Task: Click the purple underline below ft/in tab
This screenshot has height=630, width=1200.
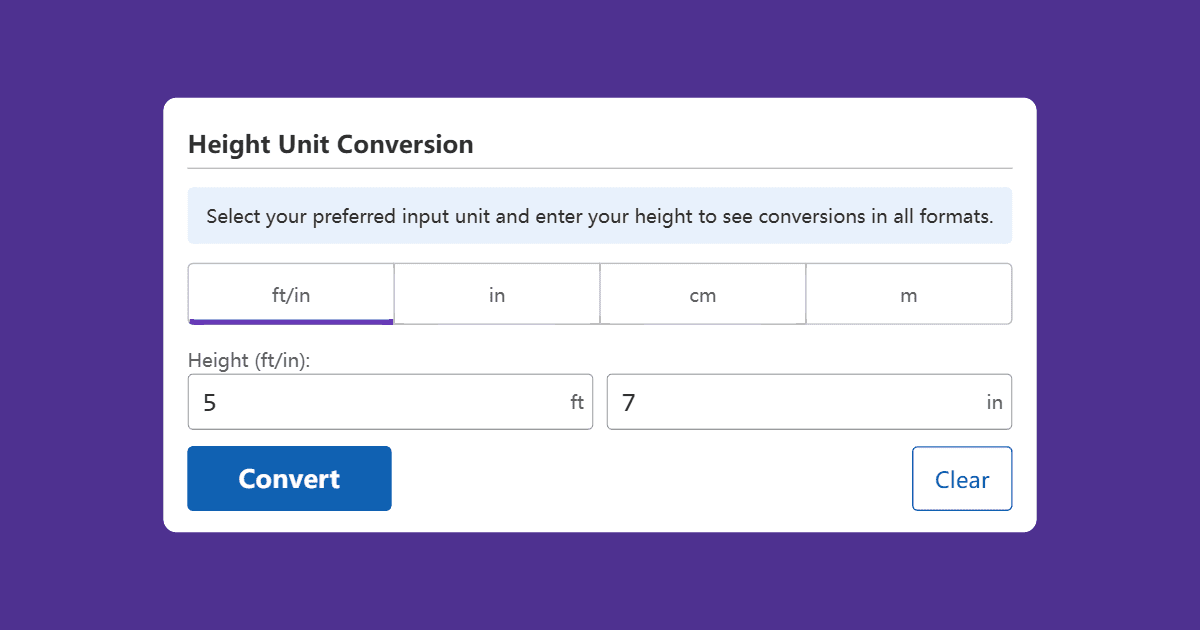Action: click(290, 321)
